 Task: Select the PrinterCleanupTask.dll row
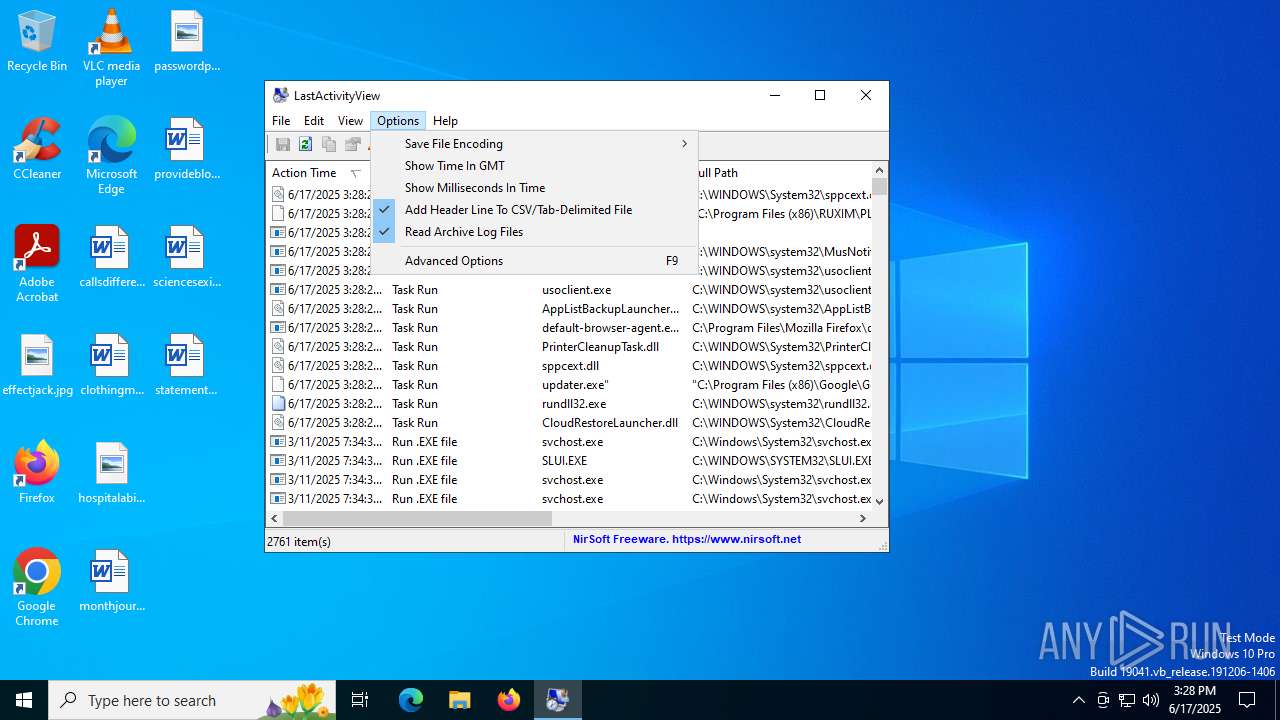(x=569, y=347)
